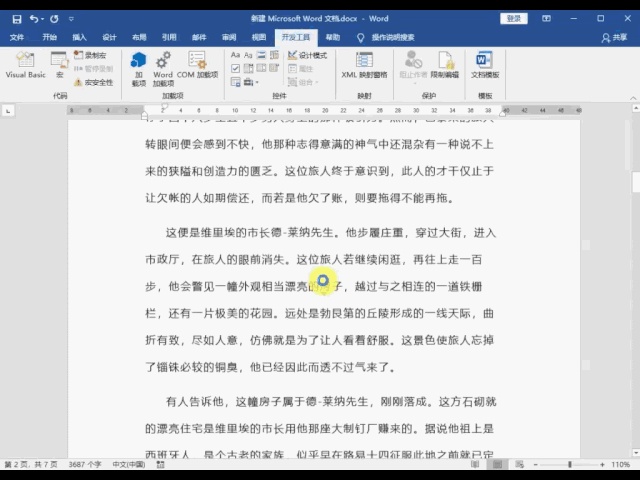Switch to web layout view
This screenshot has height=480, width=640.
(520, 464)
